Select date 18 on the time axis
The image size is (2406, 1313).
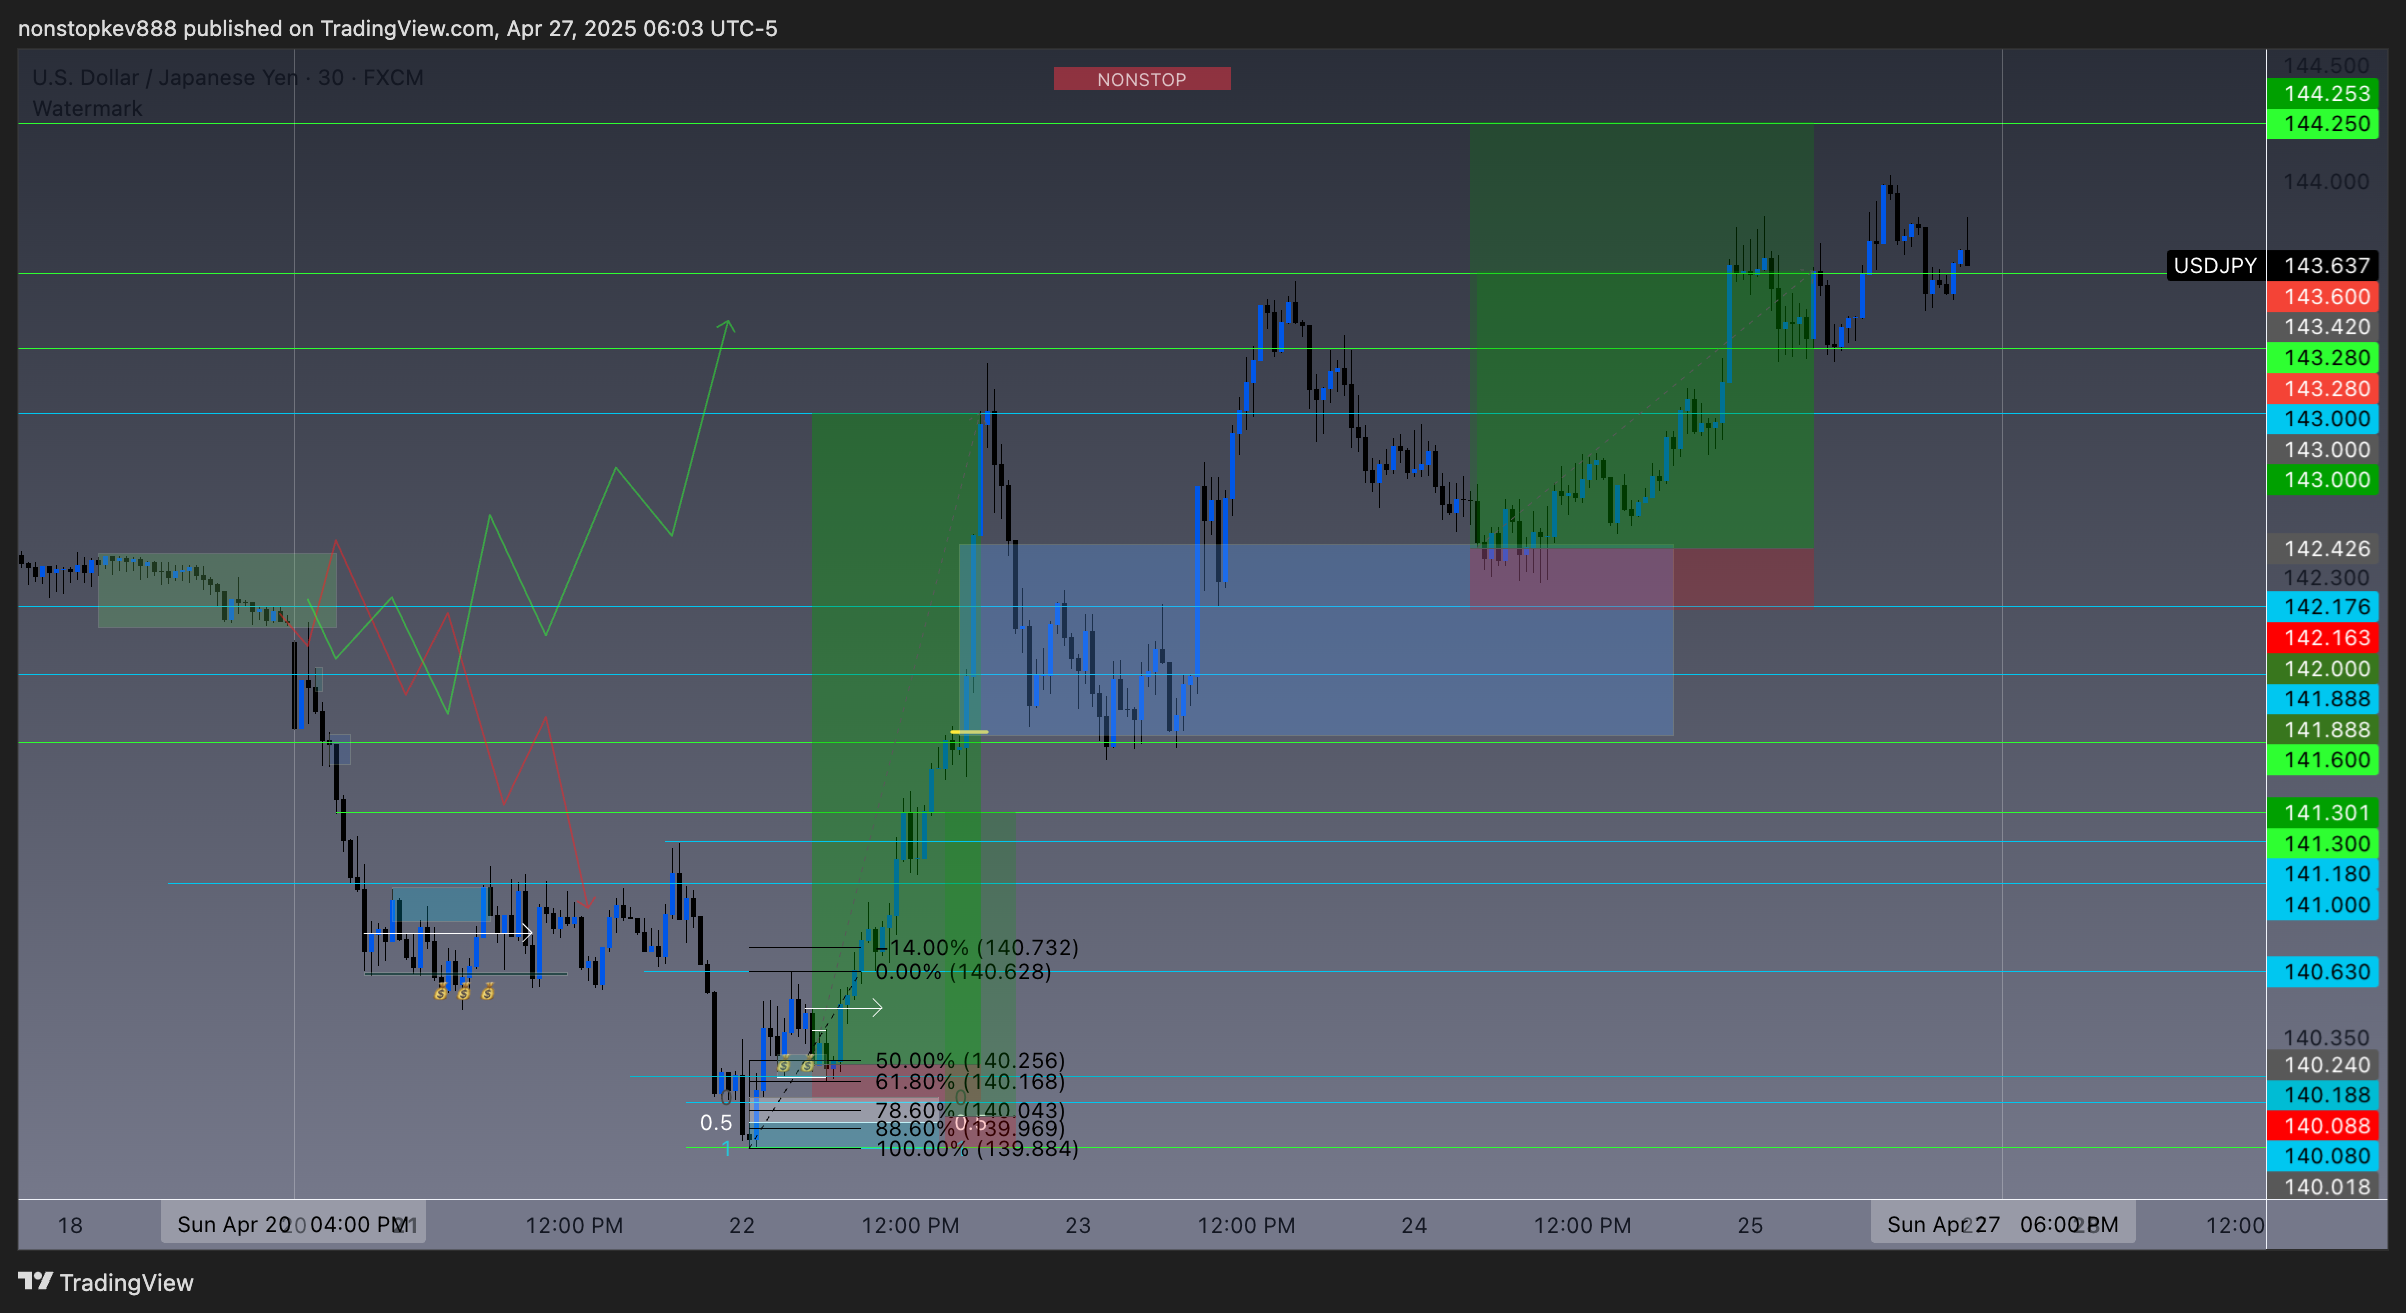point(70,1225)
